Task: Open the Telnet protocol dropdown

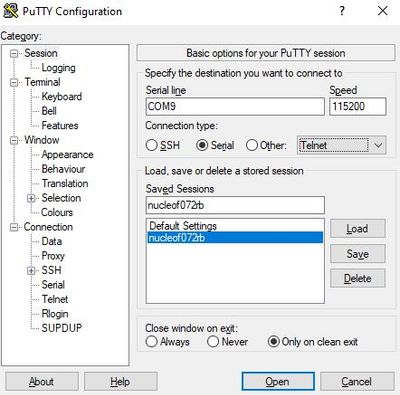Action: tap(341, 145)
